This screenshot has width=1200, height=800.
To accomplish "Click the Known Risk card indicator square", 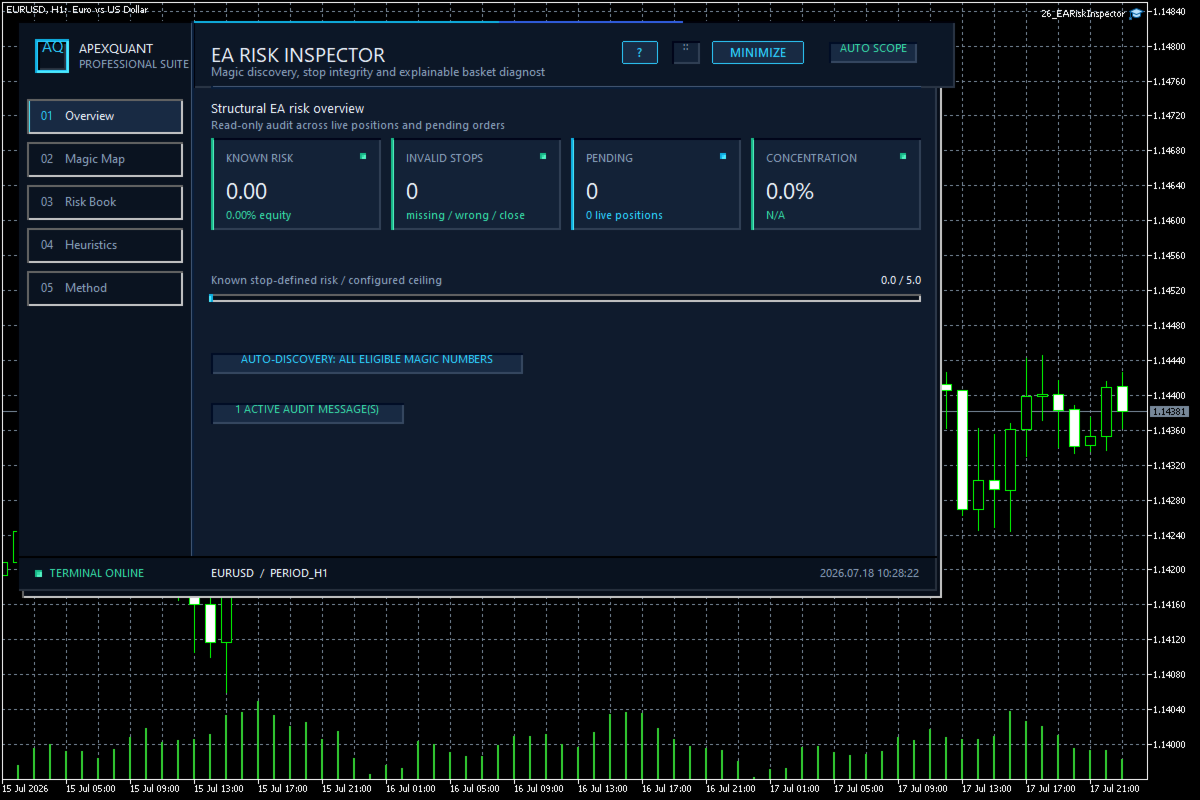I will (x=363, y=156).
